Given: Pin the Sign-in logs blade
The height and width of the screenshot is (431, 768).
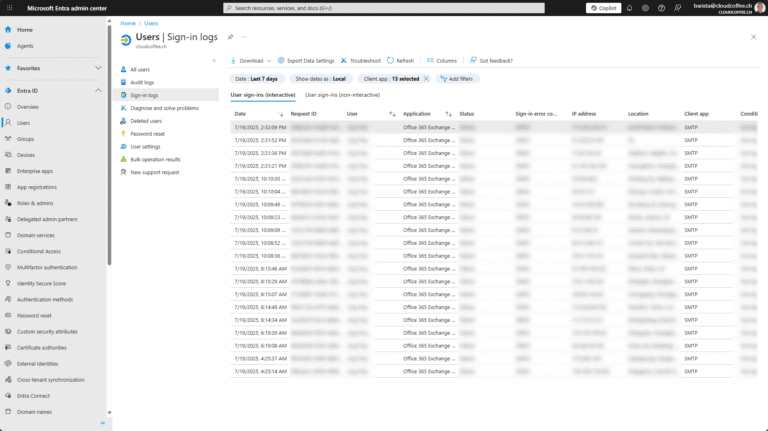Looking at the screenshot, I should coord(230,37).
